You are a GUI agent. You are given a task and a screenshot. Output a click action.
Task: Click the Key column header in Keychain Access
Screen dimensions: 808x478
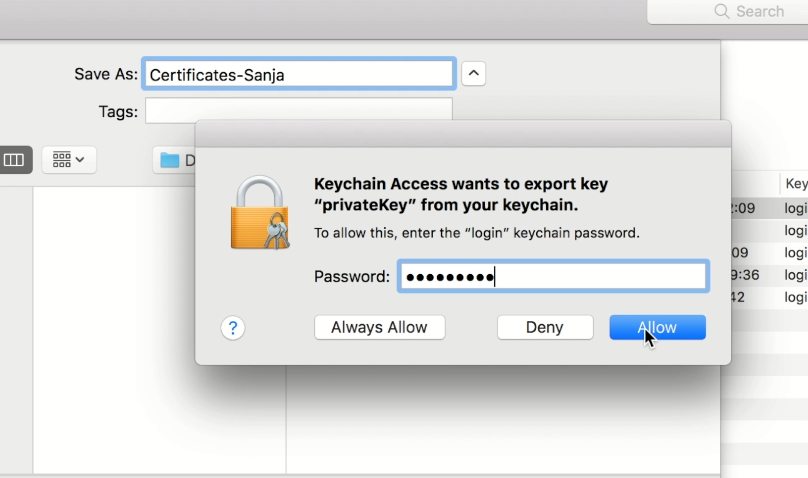(x=794, y=183)
